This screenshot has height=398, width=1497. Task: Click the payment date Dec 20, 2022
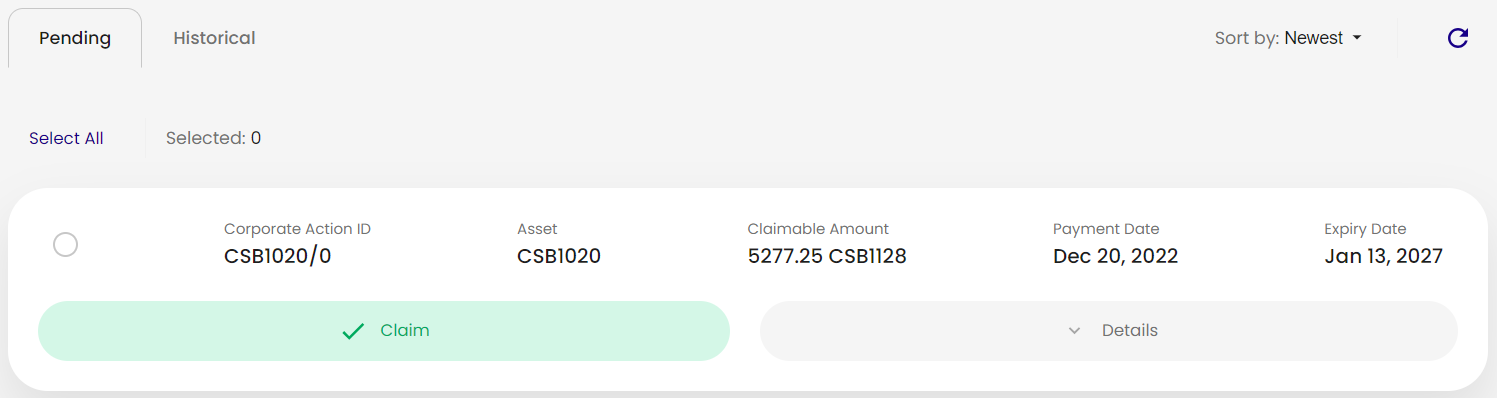(1115, 256)
